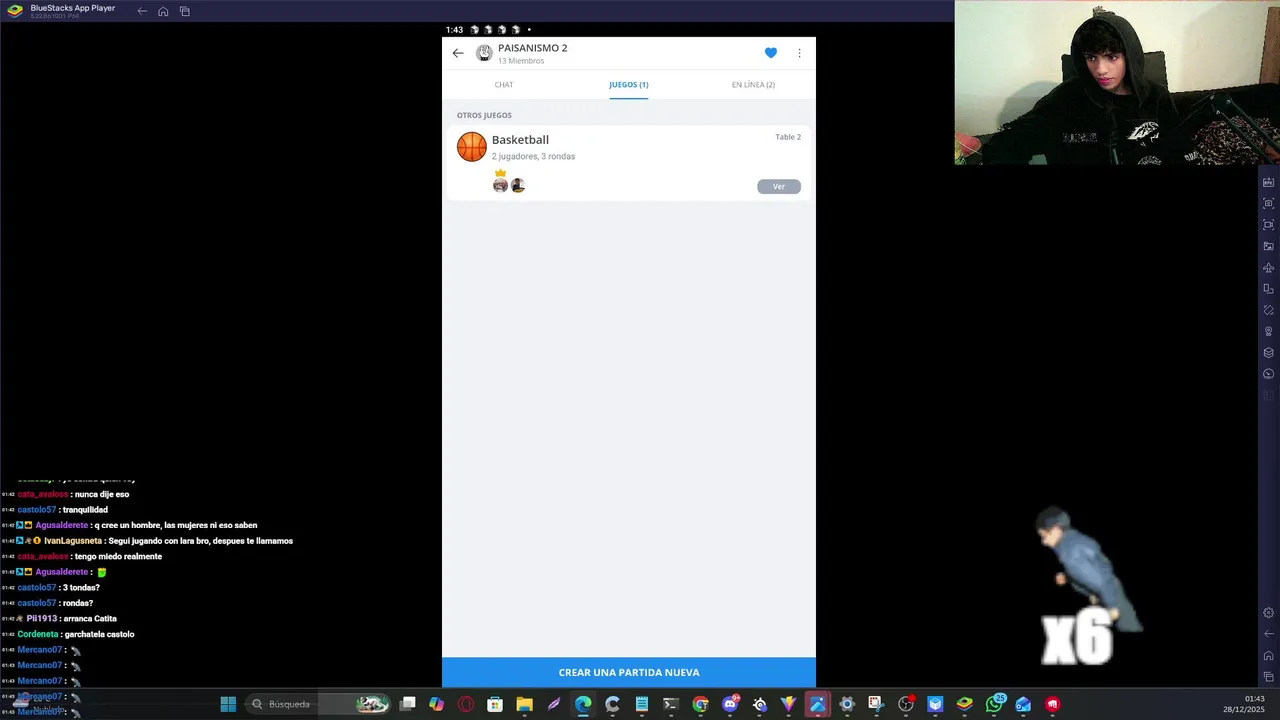Open BlueStacks from the taskbar
This screenshot has width=1280, height=720.
pos(964,704)
